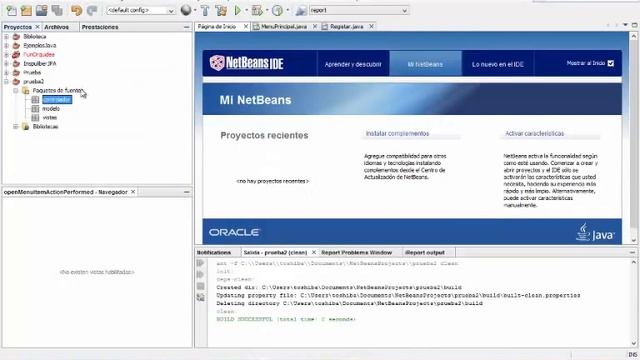Click the New Project toolbar icon

[x=27, y=10]
